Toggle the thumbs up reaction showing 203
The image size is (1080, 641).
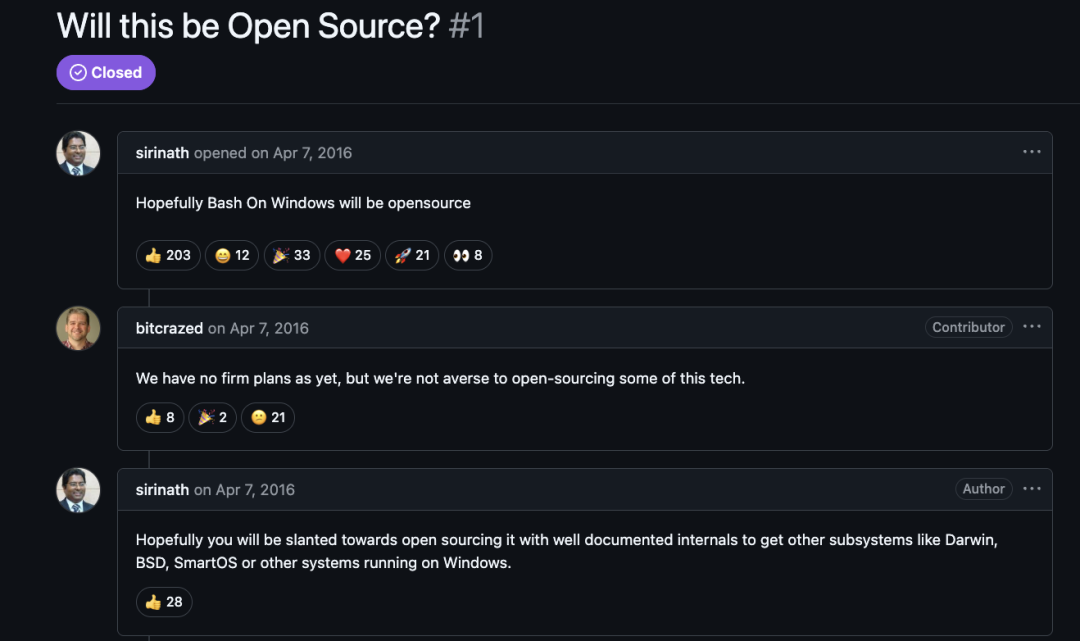point(168,255)
